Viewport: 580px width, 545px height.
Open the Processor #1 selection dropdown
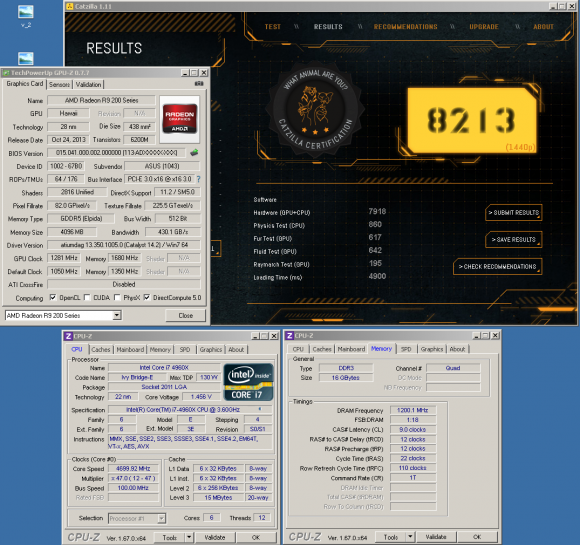(x=161, y=518)
